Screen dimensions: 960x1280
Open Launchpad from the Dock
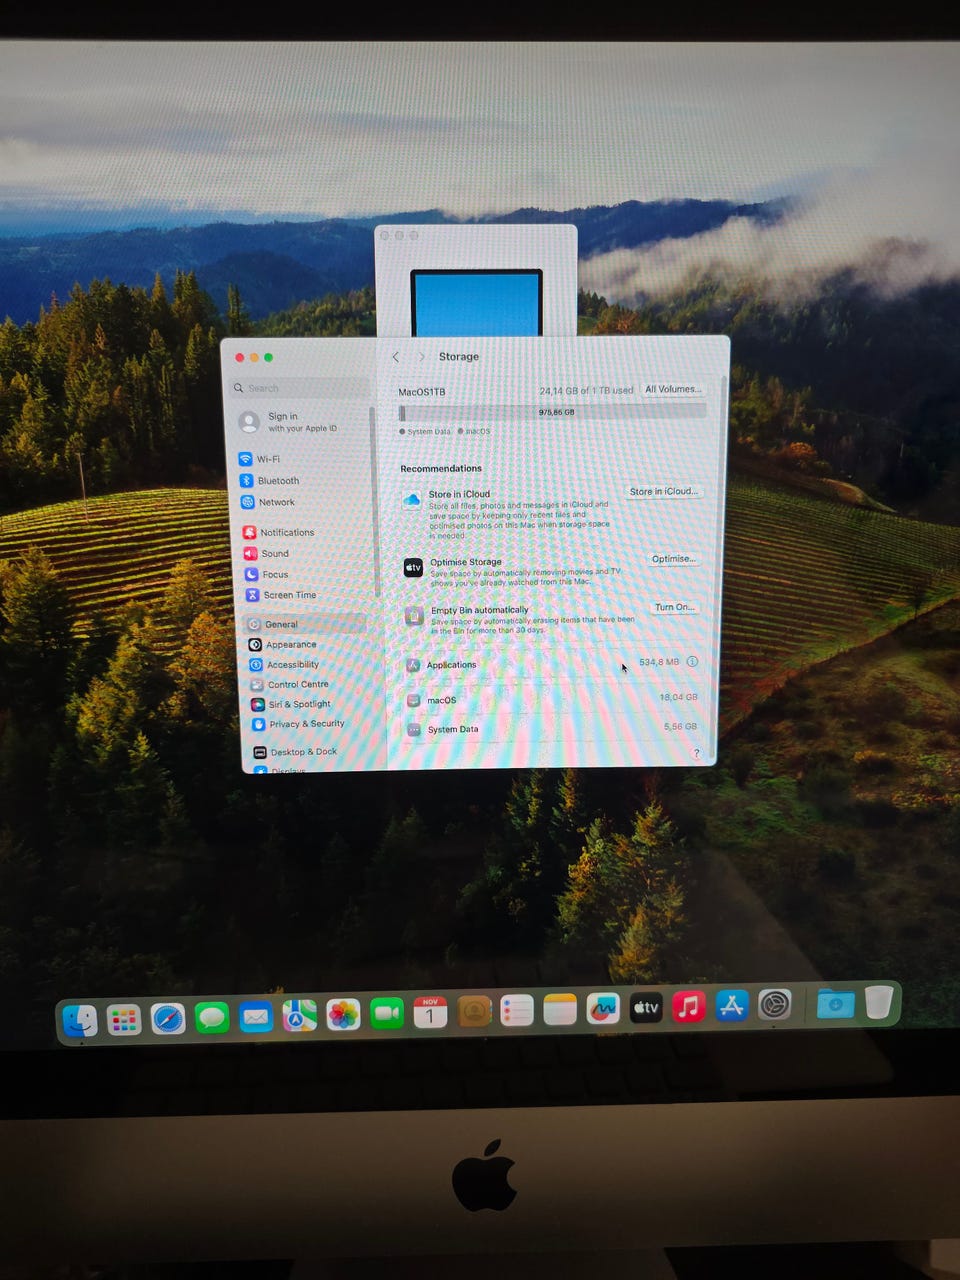[x=124, y=1020]
